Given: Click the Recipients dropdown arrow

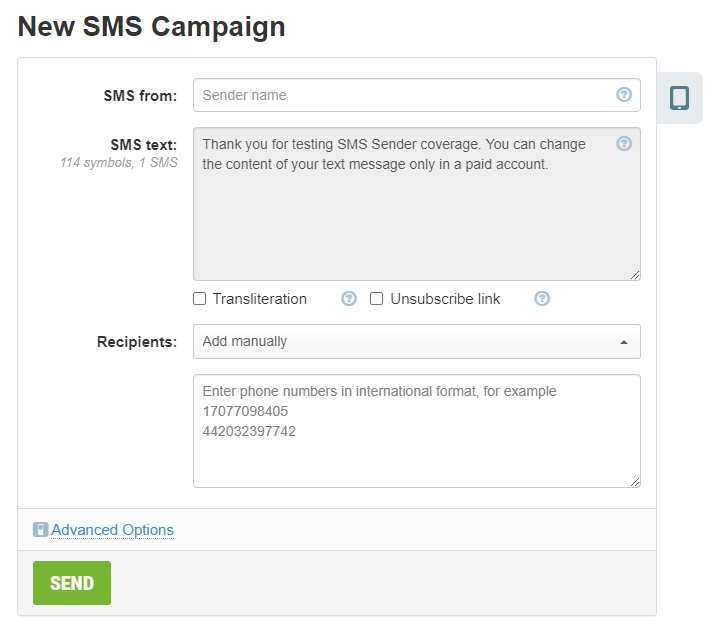Looking at the screenshot, I should pos(624,342).
